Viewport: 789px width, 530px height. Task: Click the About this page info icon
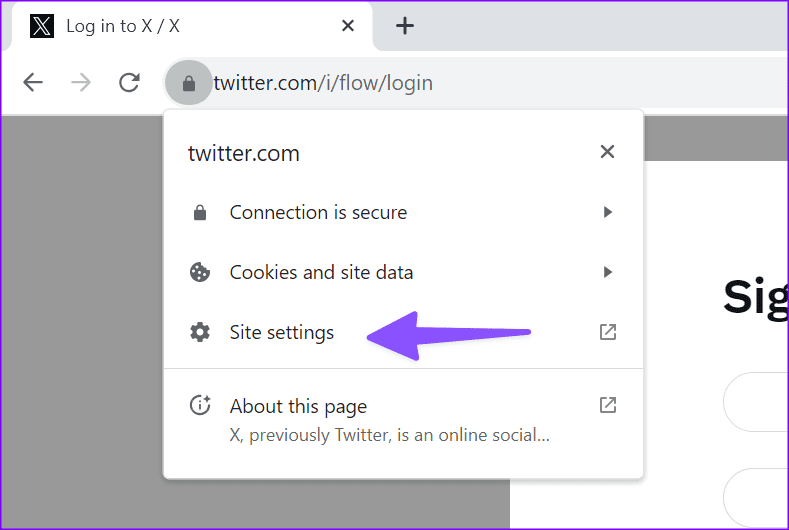point(200,405)
